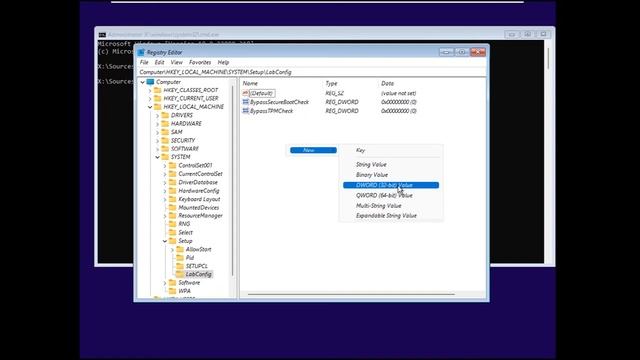The image size is (640, 360).
Task: Select the SETUPCL key
Action: click(x=197, y=266)
